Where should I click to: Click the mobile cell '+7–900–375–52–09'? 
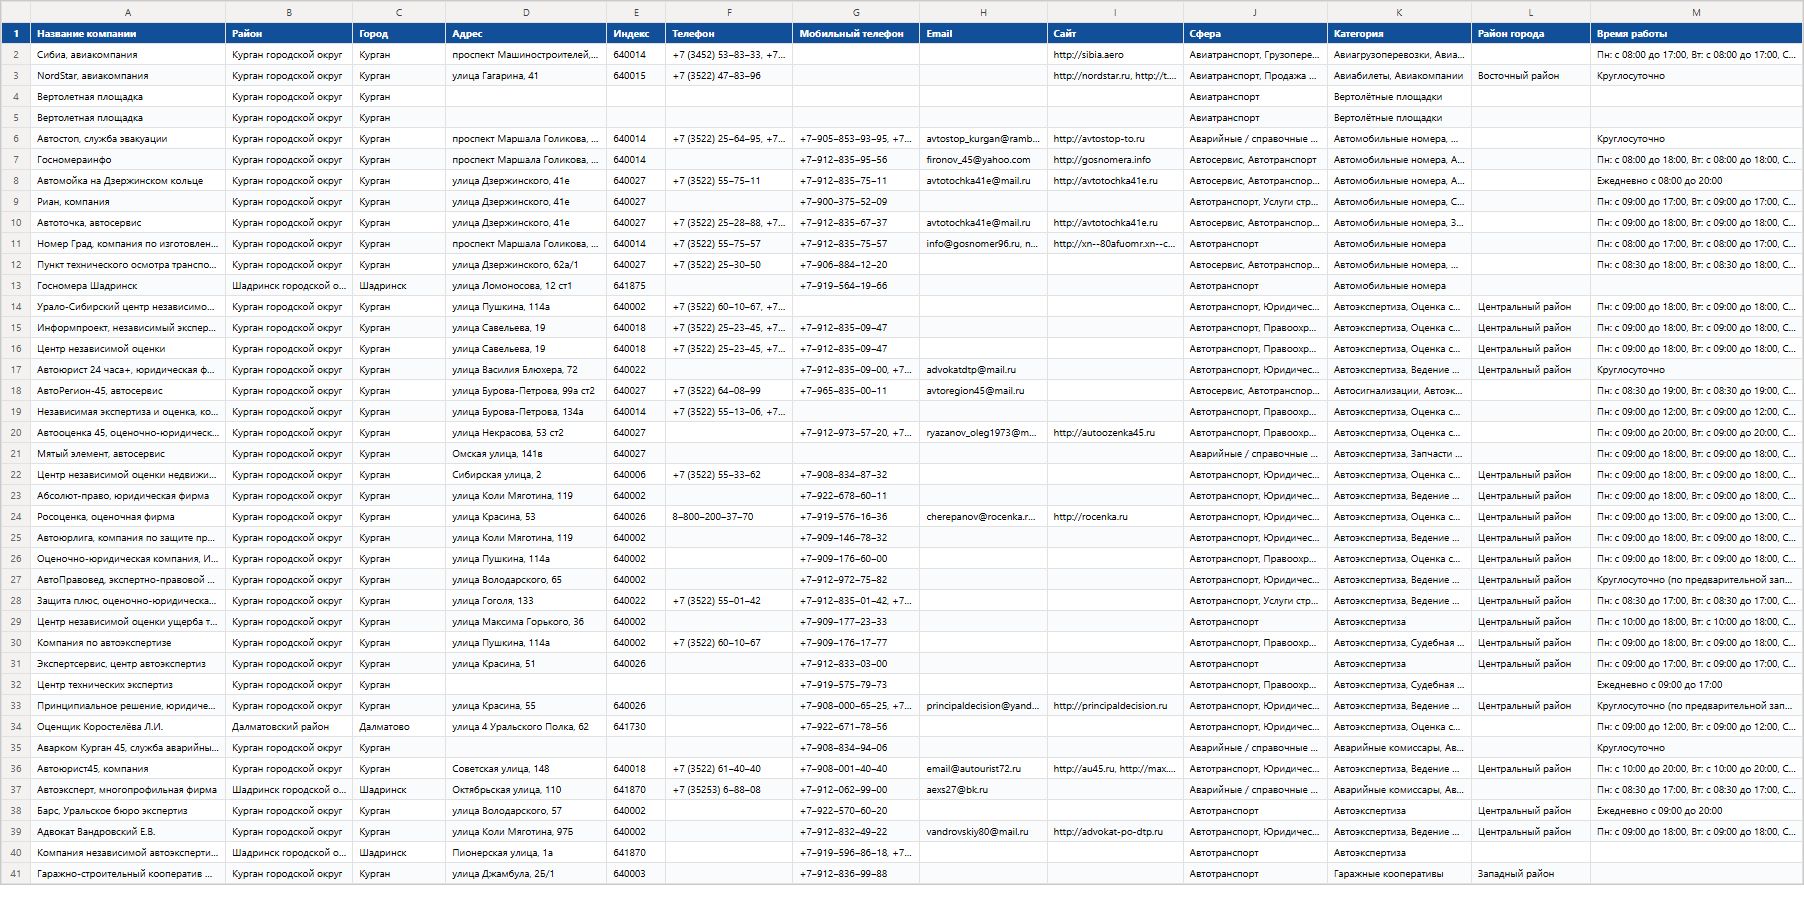(856, 202)
